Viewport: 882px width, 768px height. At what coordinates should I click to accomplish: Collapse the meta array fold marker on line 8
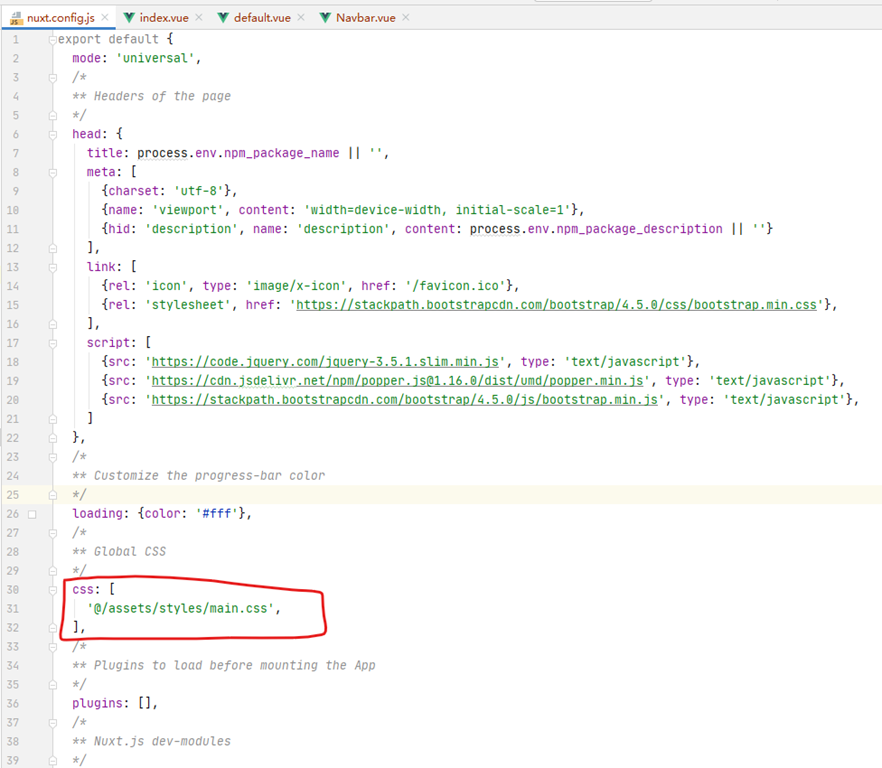53,173
